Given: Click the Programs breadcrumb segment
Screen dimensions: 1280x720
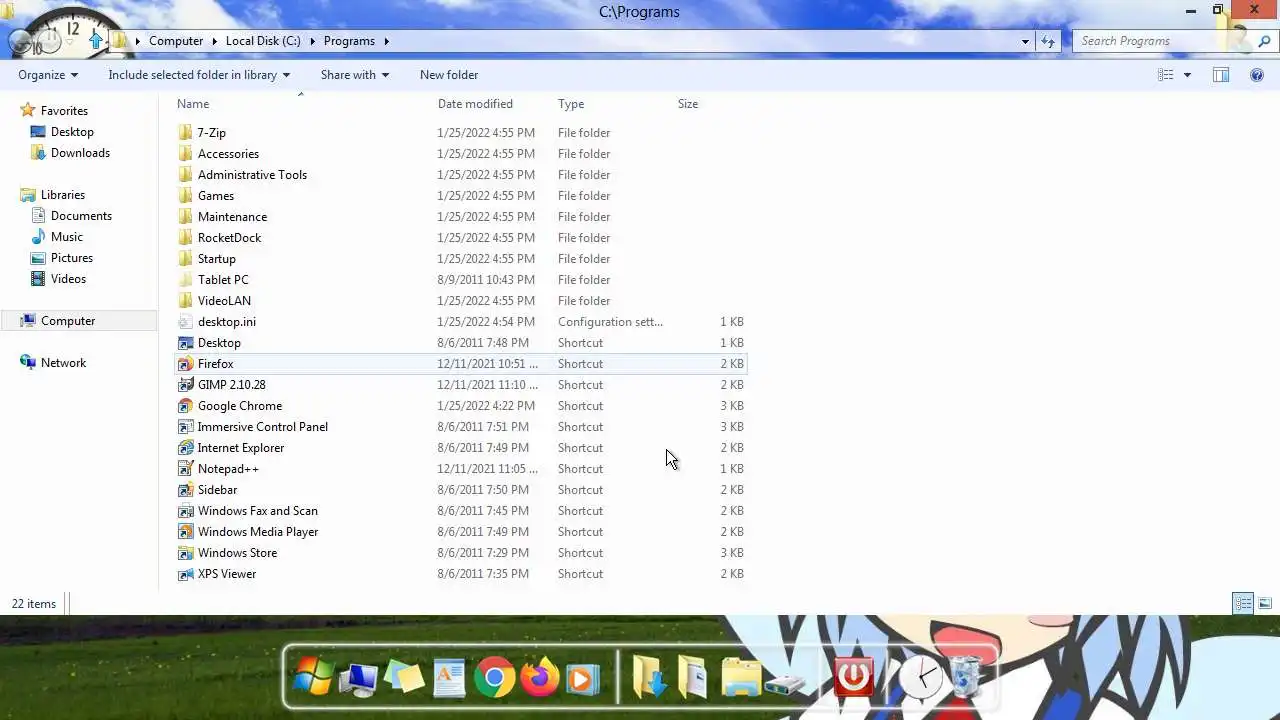Looking at the screenshot, I should click(349, 41).
